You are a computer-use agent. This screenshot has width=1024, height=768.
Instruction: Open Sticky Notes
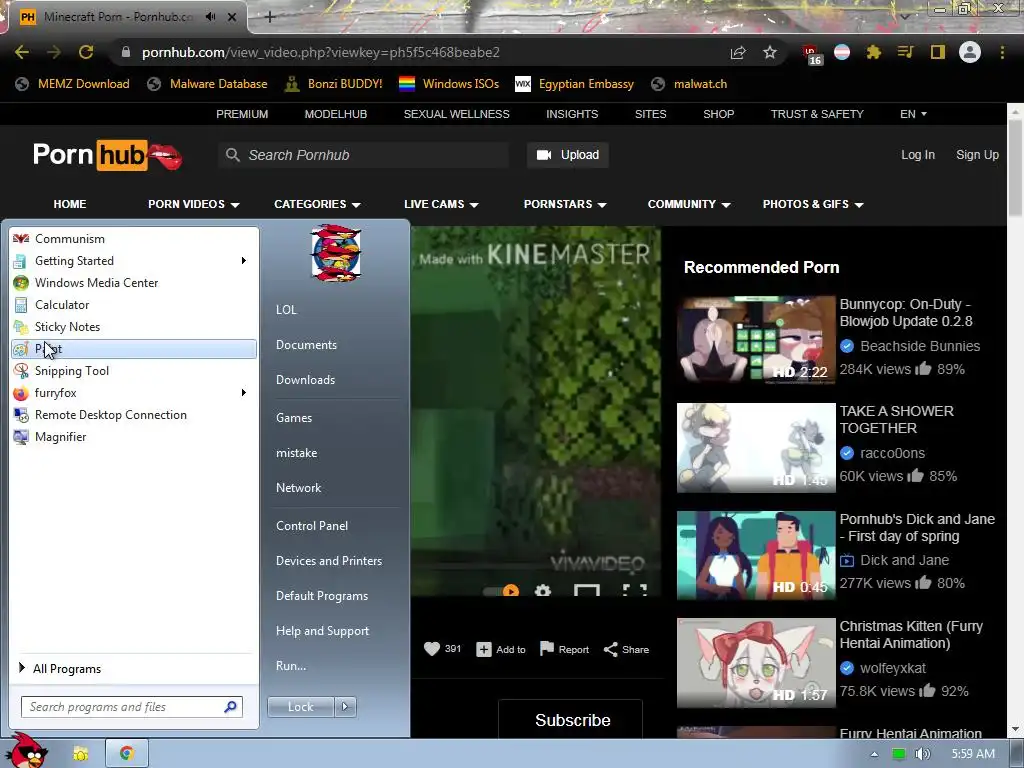point(134,327)
